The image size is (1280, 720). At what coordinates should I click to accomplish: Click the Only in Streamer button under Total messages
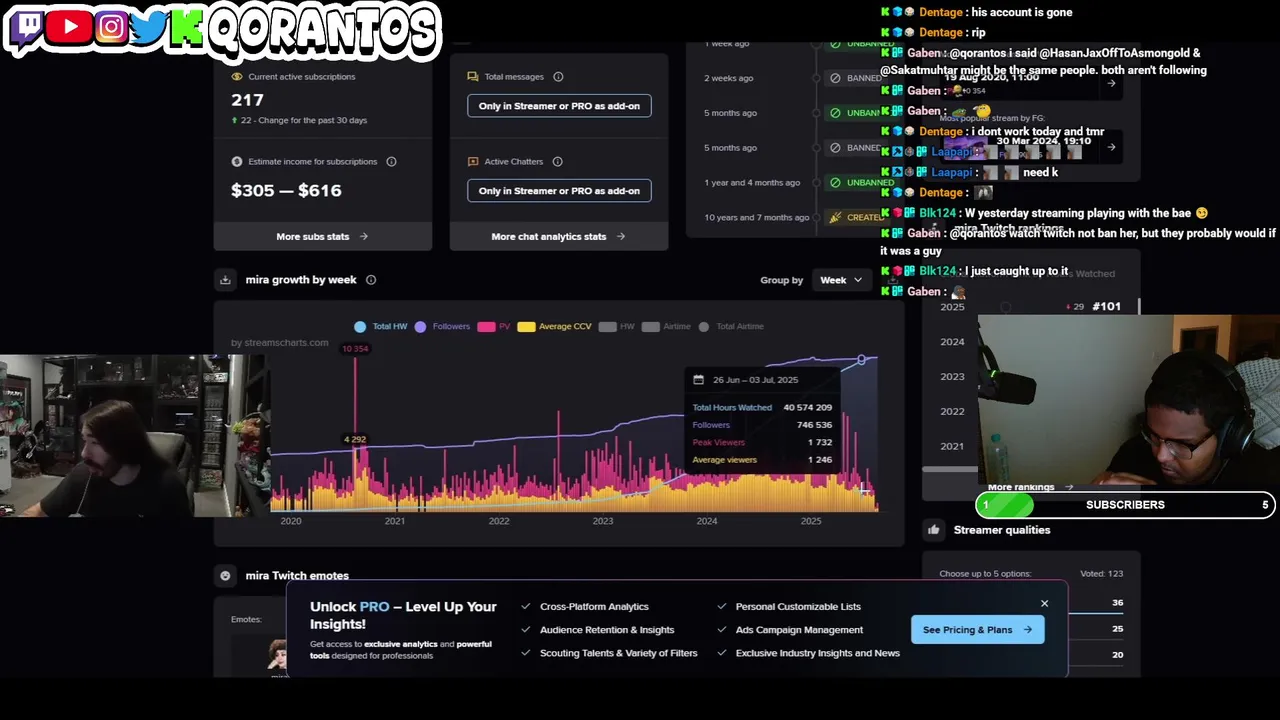559,106
